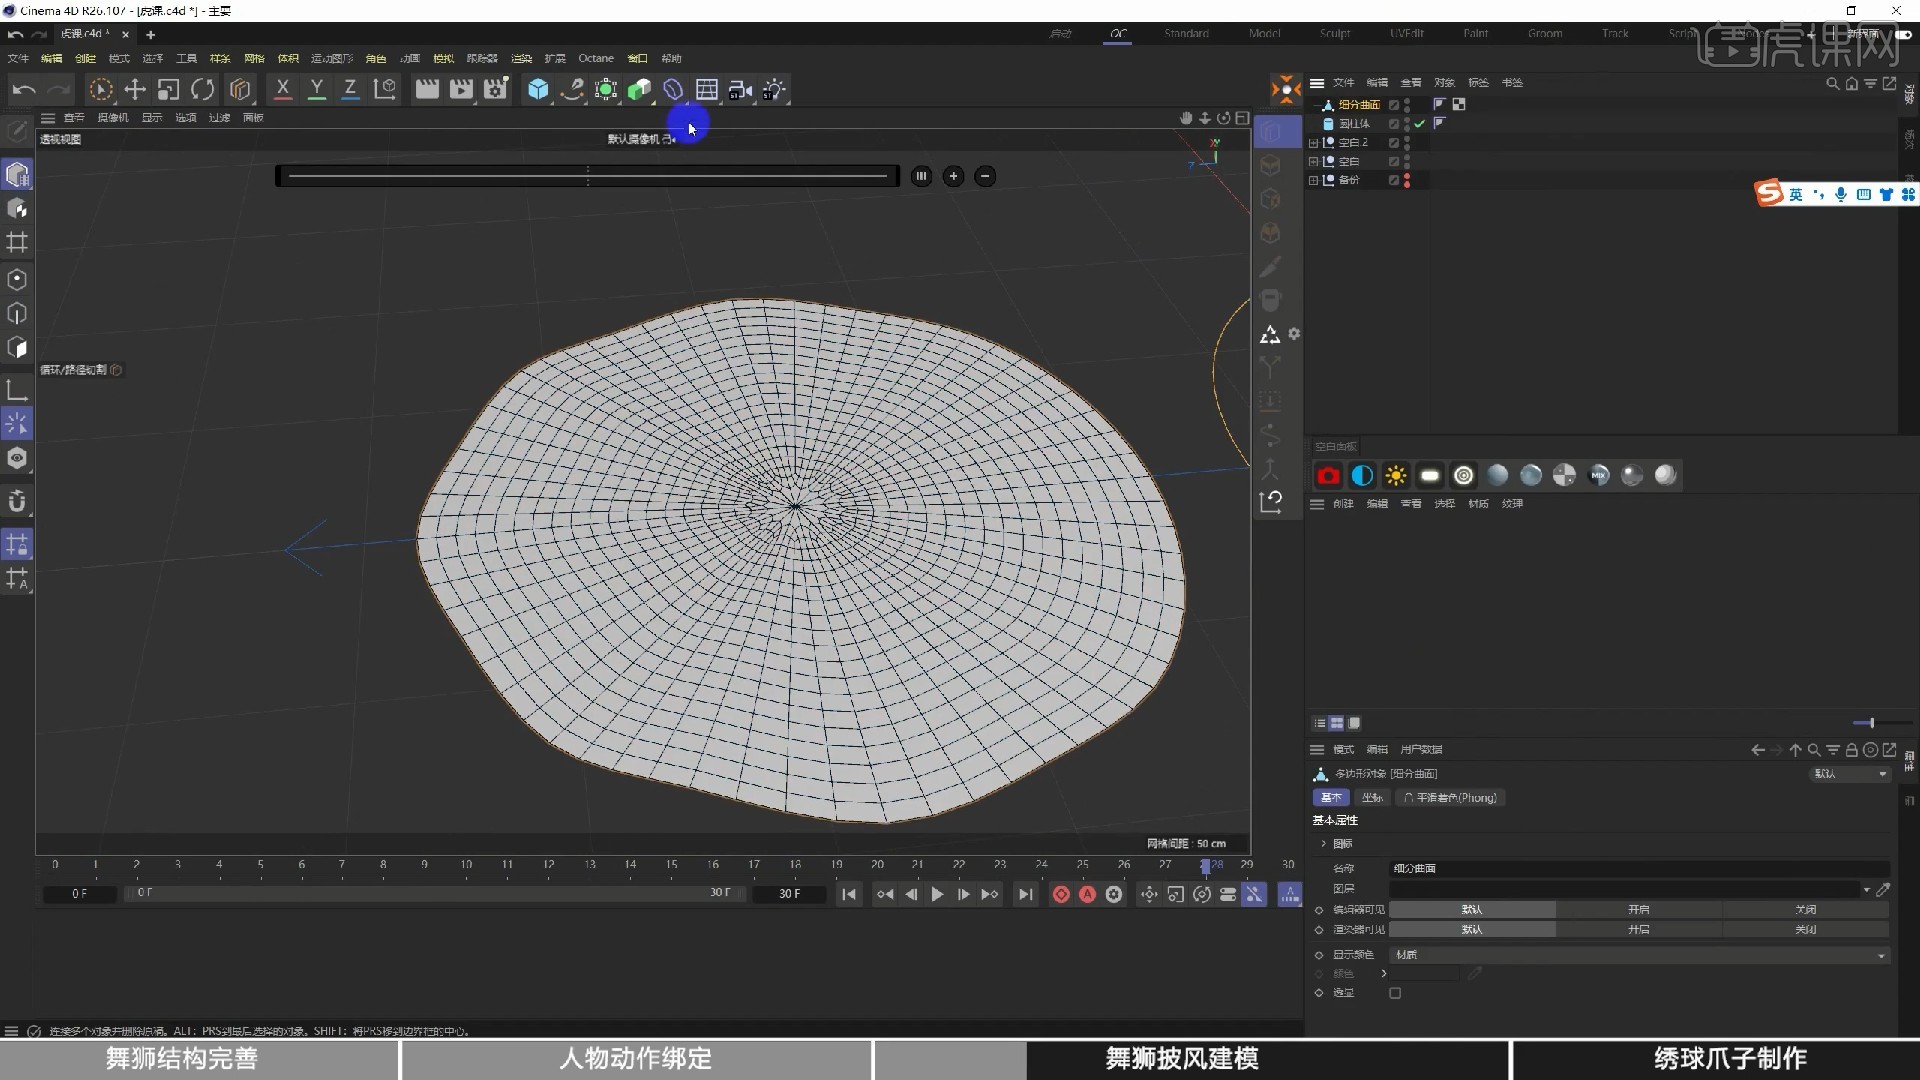
Task: Enable Model mode in left palette
Action: point(17,174)
